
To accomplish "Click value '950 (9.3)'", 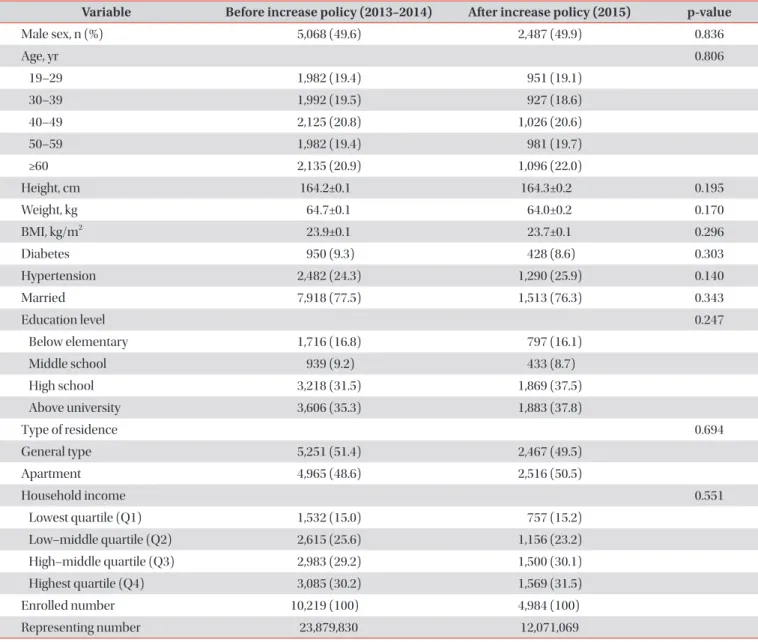I will point(330,254).
